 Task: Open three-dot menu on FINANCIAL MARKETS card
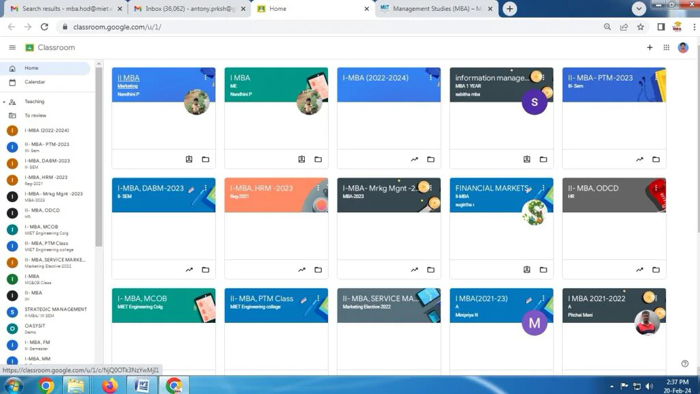click(543, 188)
